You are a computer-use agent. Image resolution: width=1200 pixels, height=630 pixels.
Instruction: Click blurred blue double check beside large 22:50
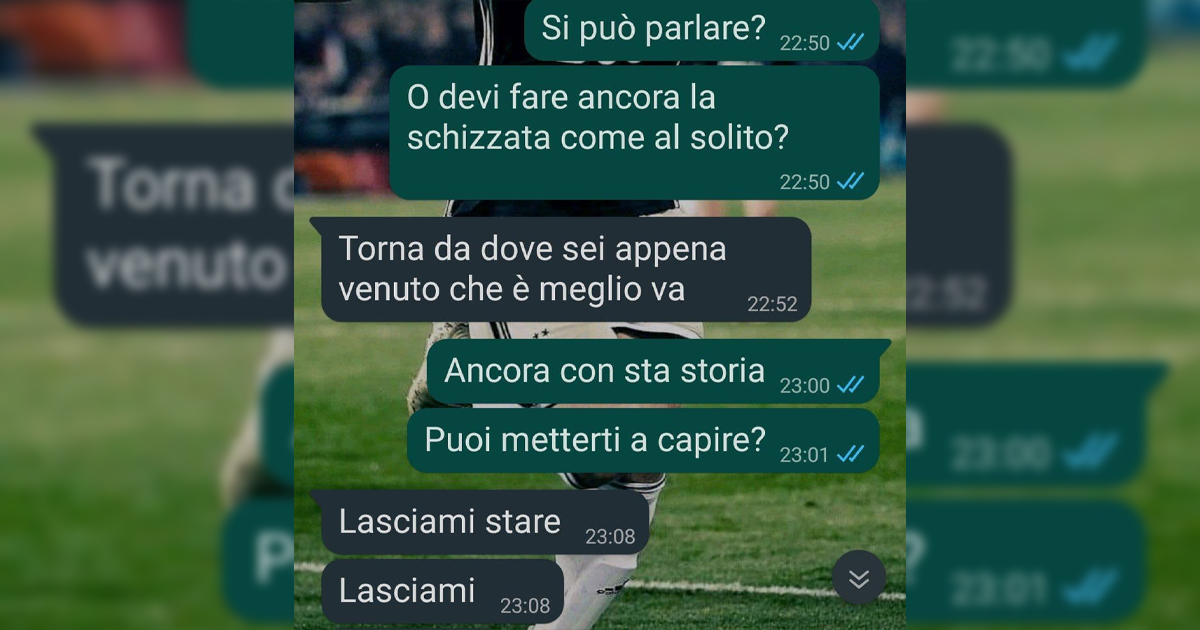(x=1092, y=55)
